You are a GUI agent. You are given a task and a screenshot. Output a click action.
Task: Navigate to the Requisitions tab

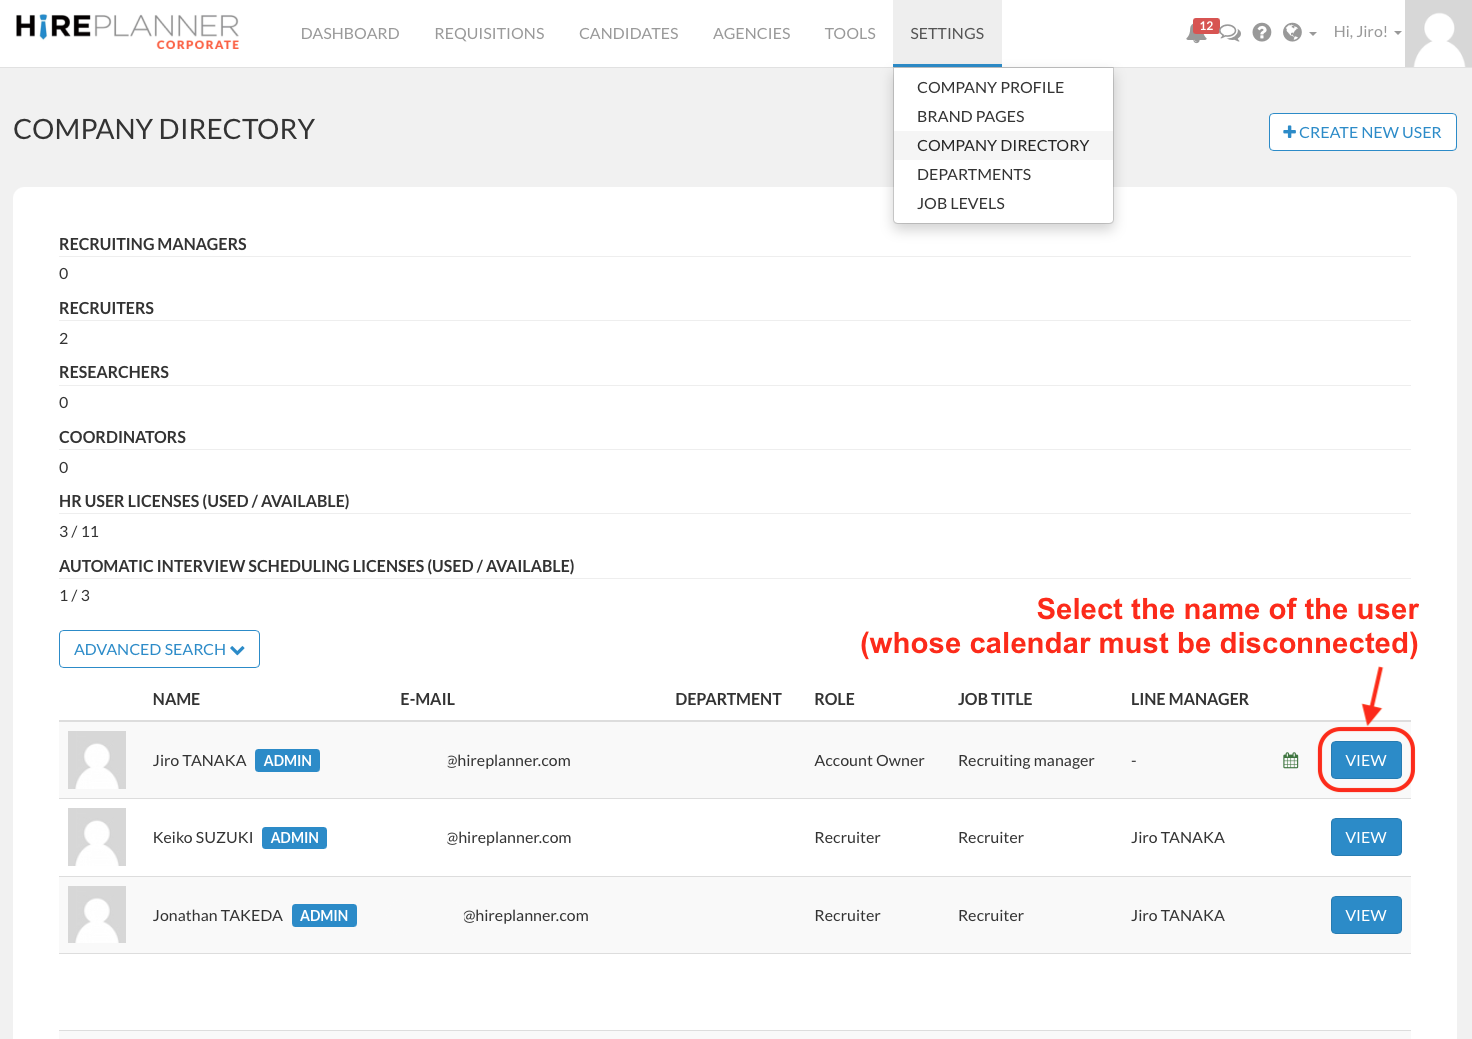click(x=489, y=34)
